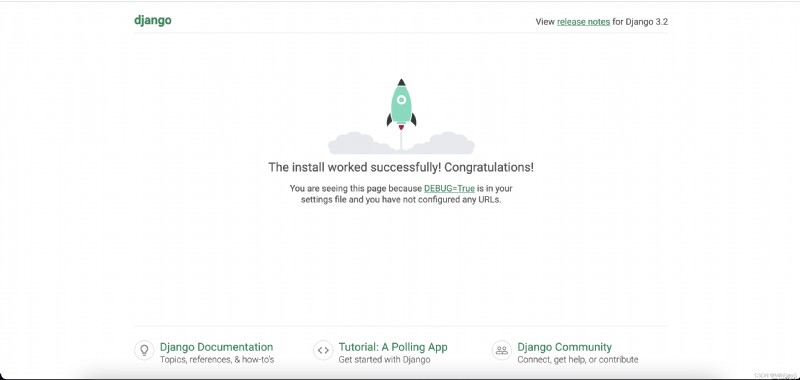
Task: Open Django Community link
Action: tap(564, 347)
